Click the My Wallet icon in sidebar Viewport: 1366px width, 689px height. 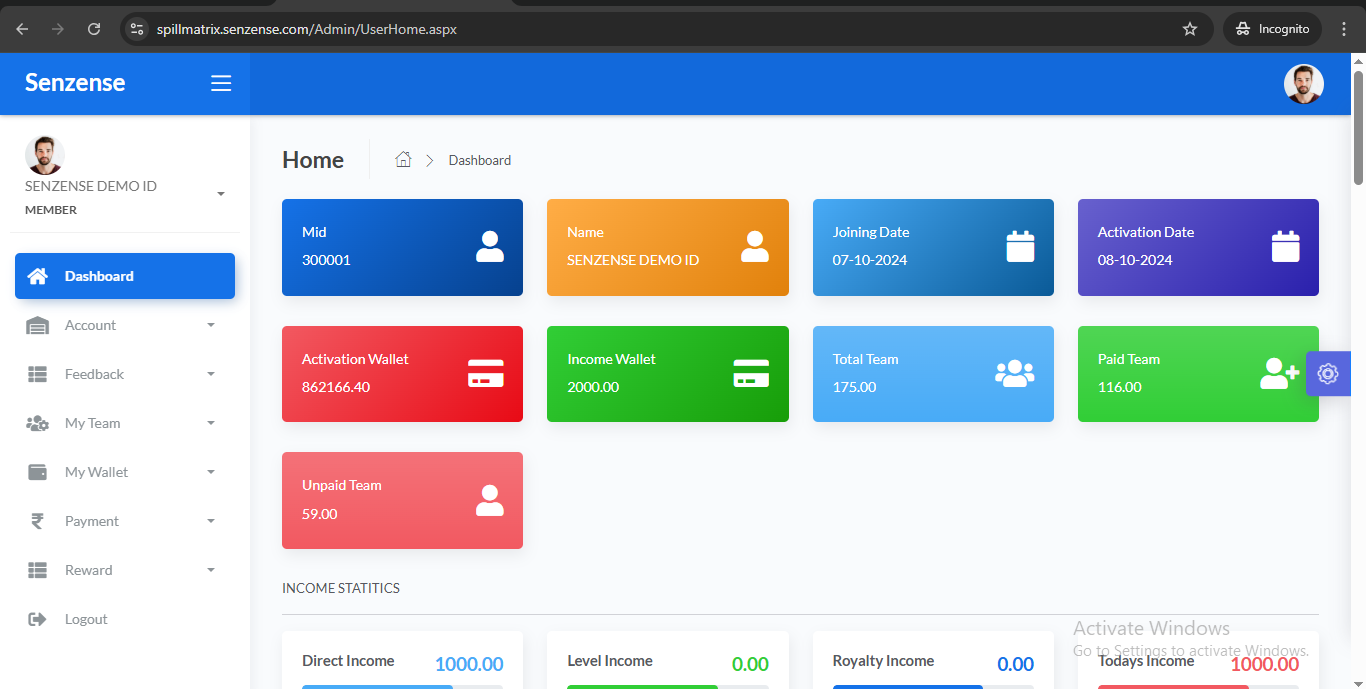[37, 472]
